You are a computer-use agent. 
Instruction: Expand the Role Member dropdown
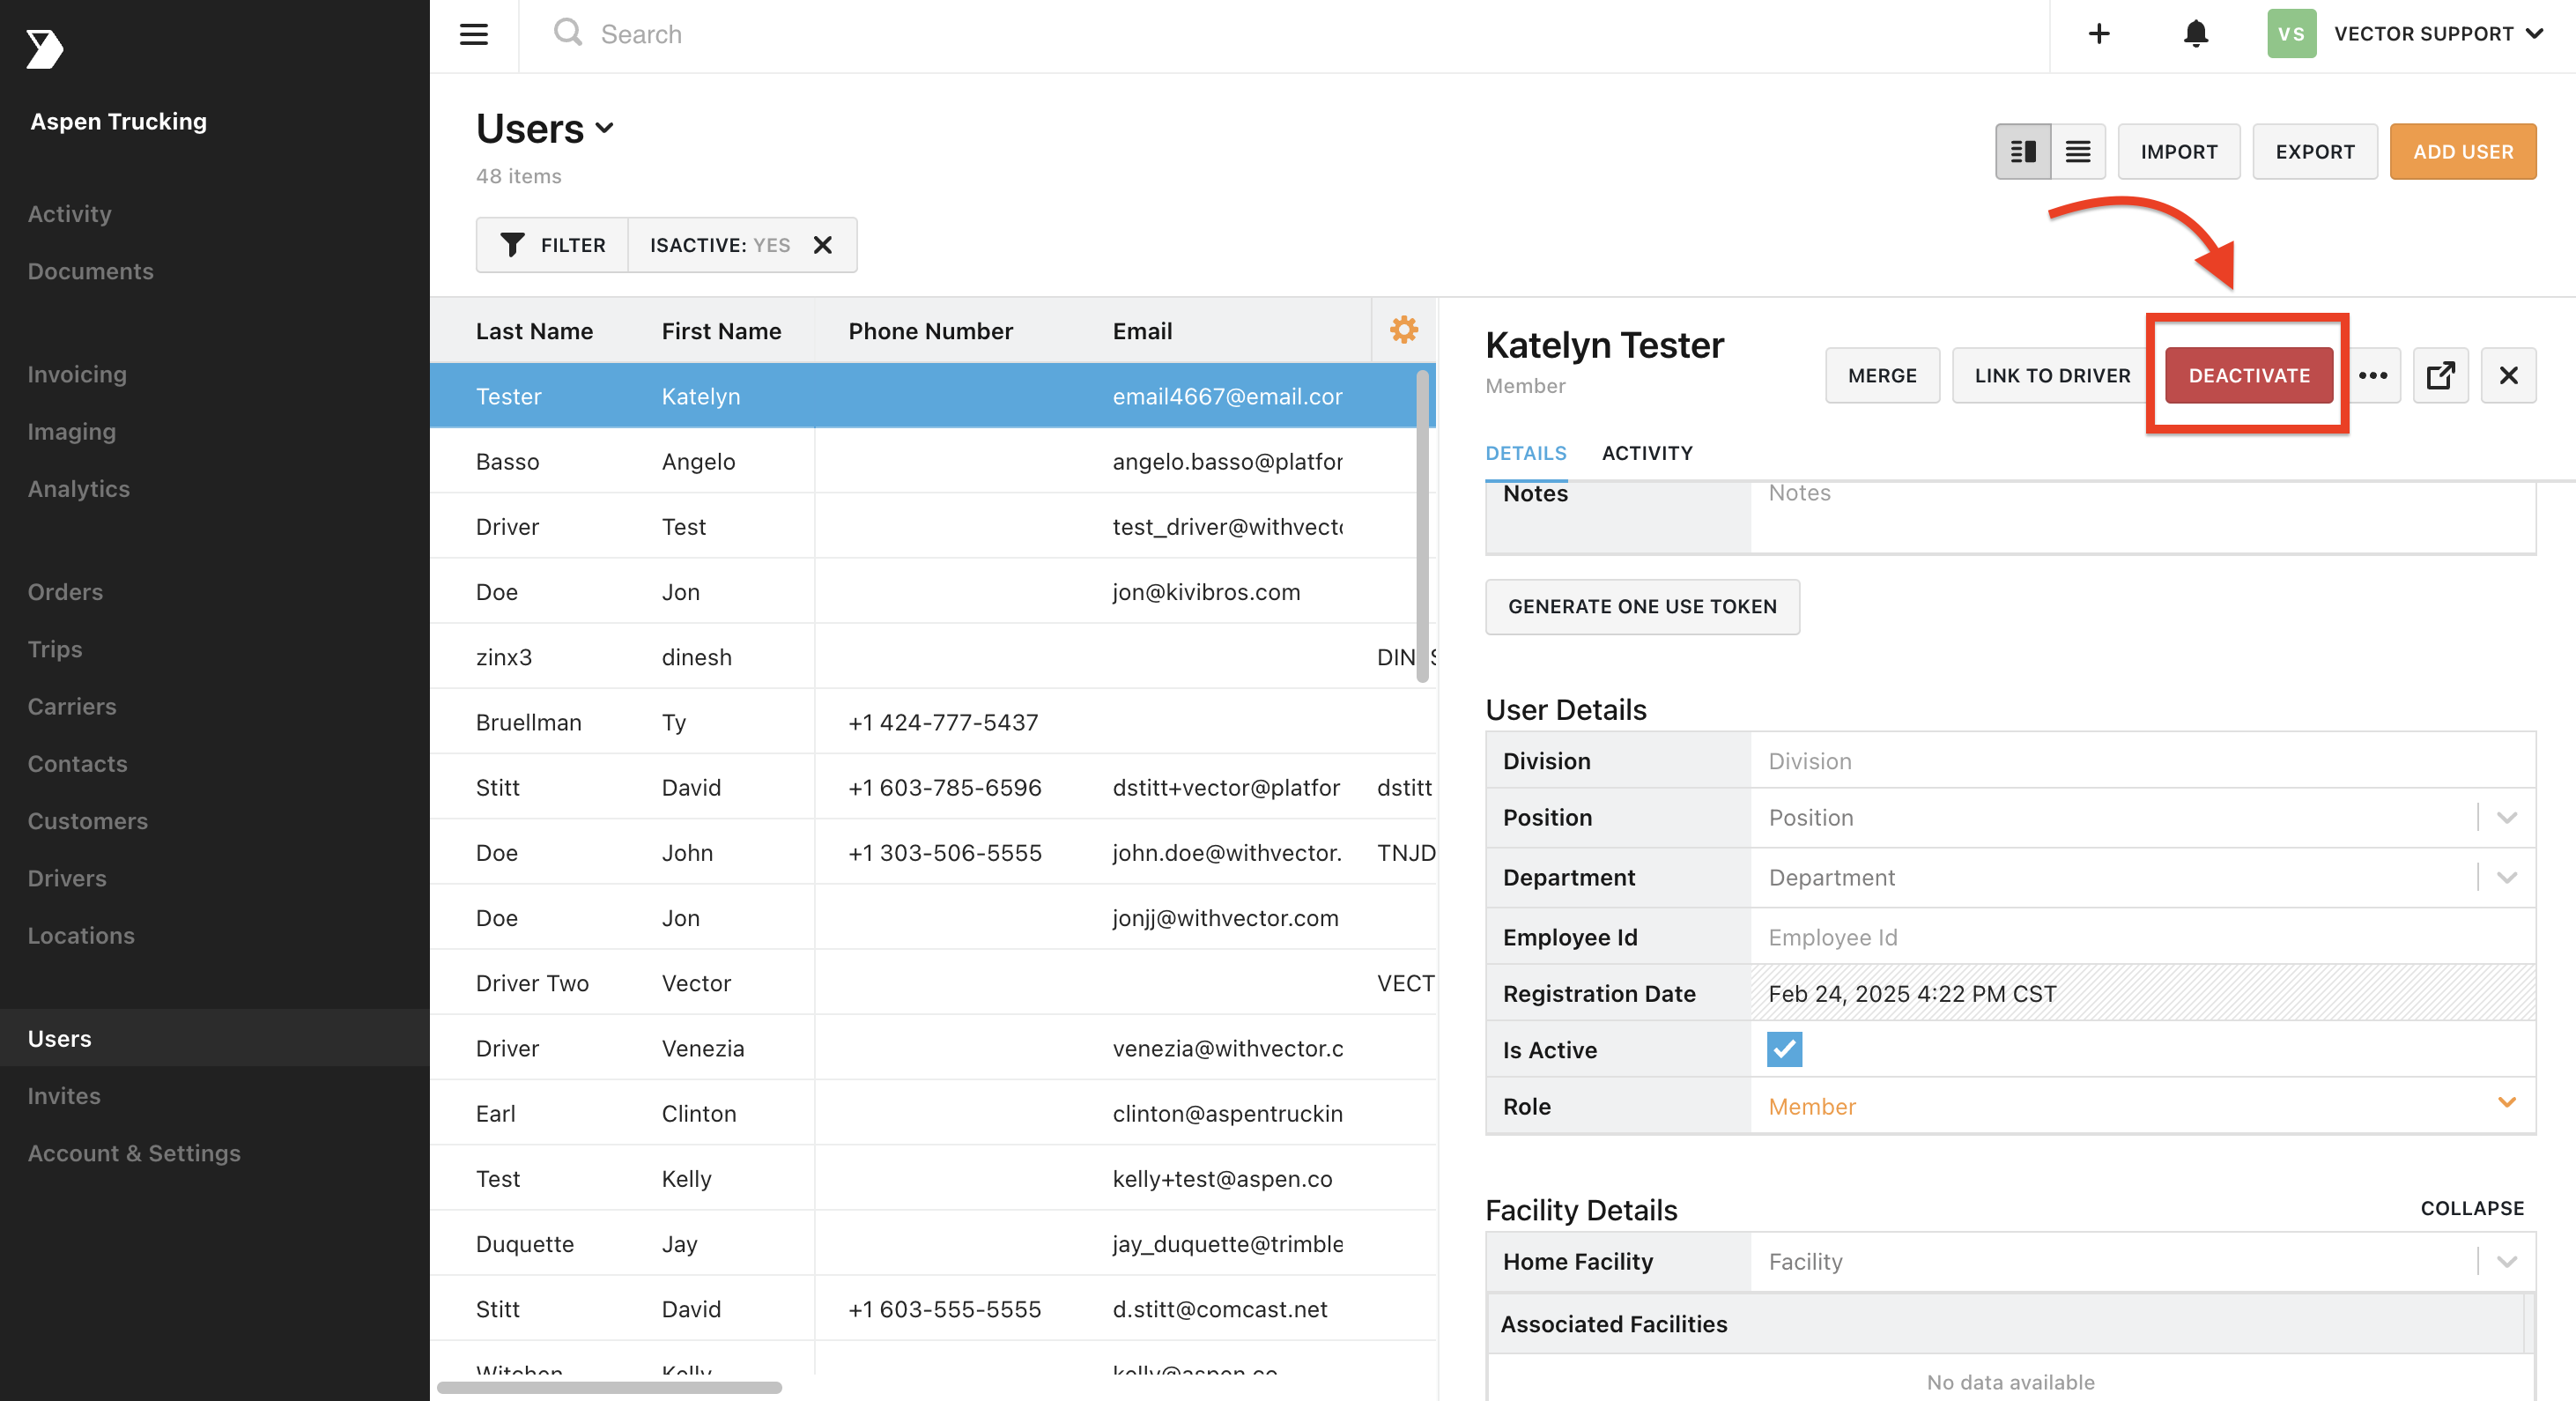pos(2506,1102)
